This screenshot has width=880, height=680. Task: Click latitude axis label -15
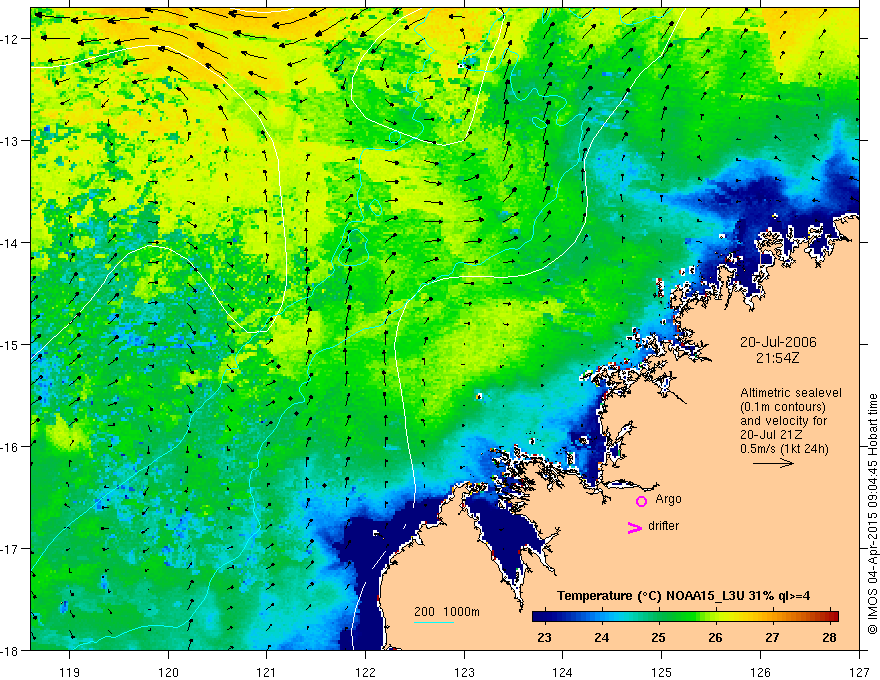point(10,345)
